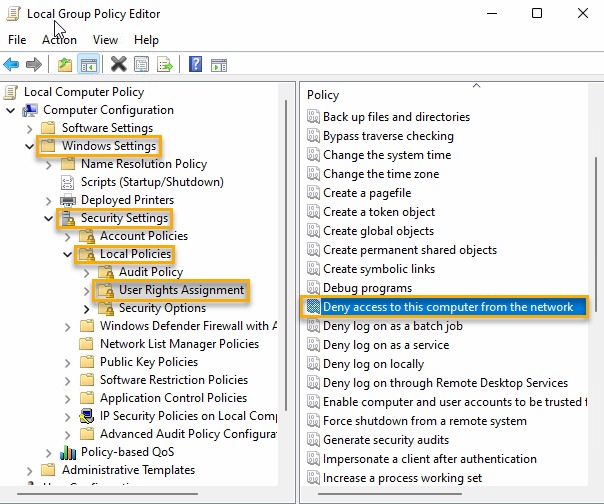Toggle Show/Hide Console Tree toolbar icon
This screenshot has height=504, width=604.
pyautogui.click(x=89, y=64)
